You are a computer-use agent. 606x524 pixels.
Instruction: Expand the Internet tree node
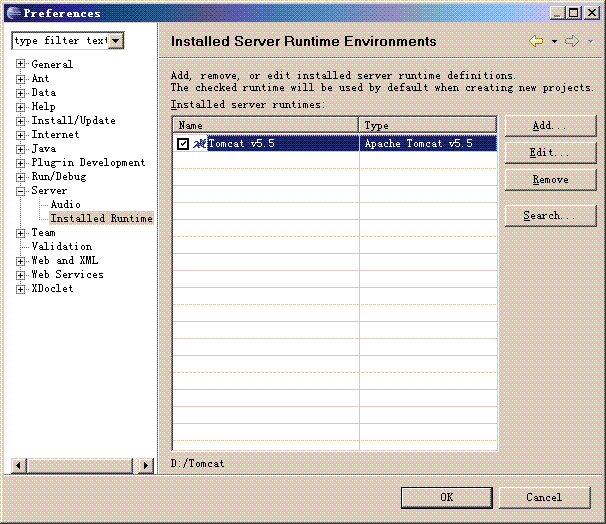pyautogui.click(x=20, y=135)
